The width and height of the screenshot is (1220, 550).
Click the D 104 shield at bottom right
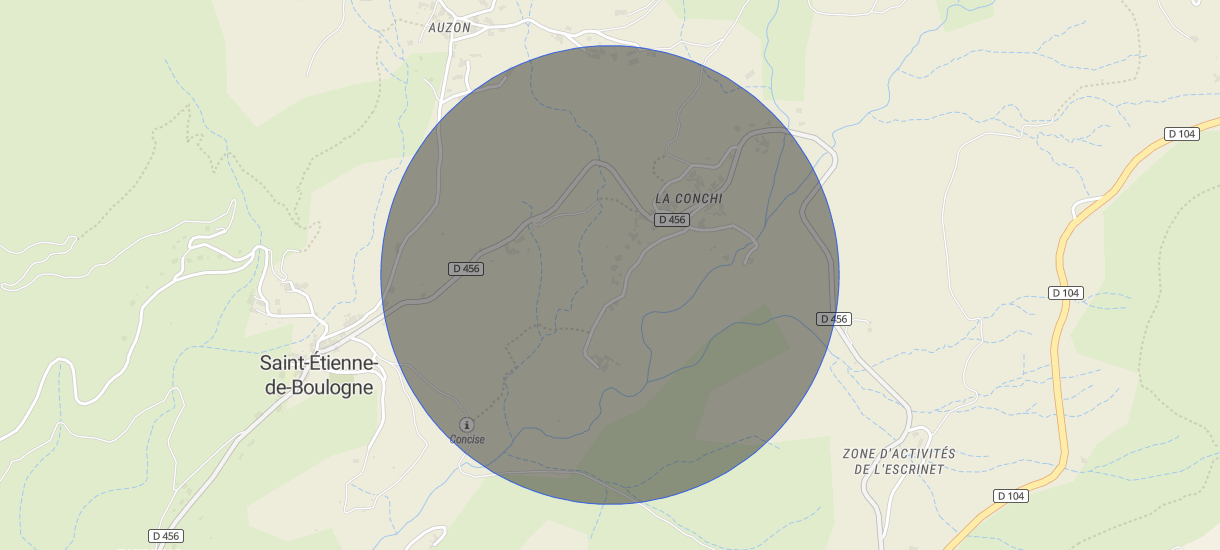pos(1012,496)
